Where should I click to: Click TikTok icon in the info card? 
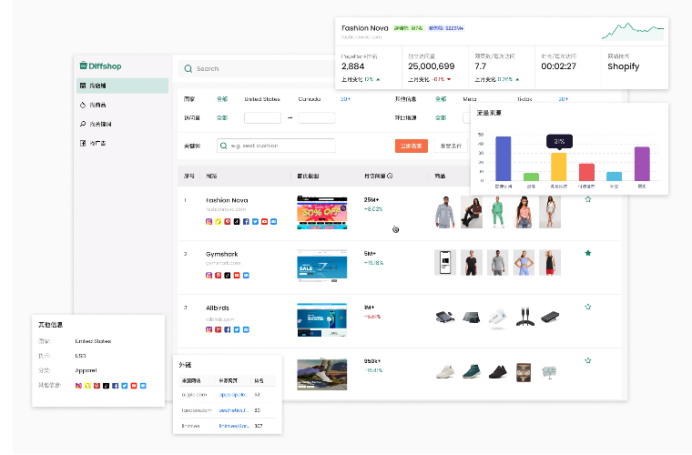point(106,386)
